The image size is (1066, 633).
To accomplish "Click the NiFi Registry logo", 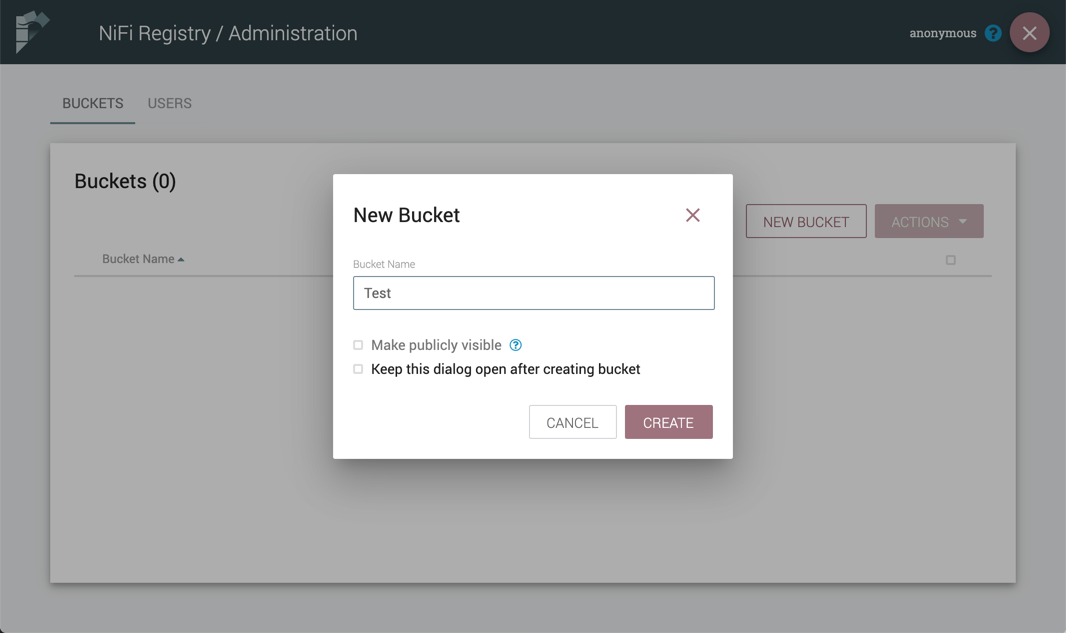I will 32,32.
